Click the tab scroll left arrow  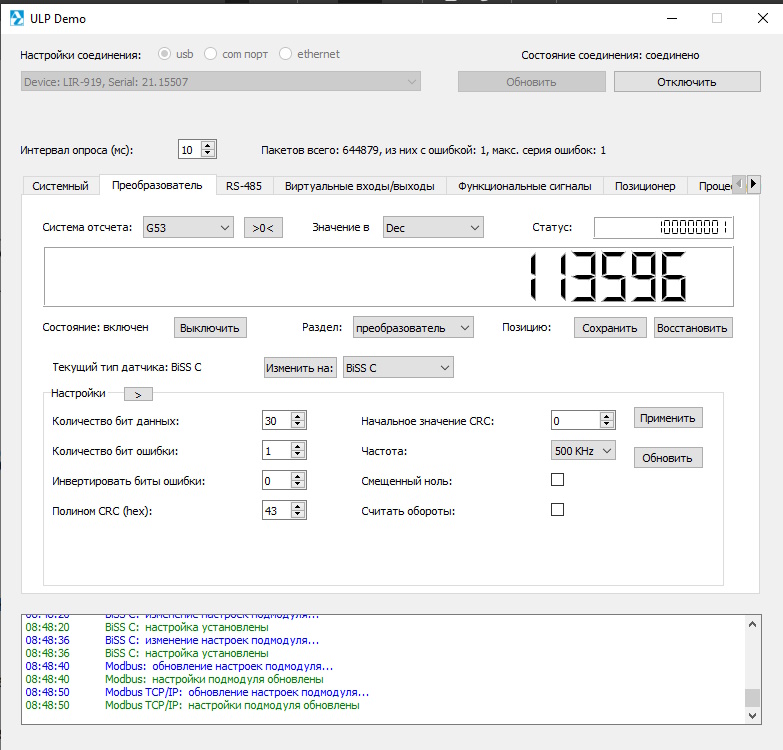point(740,184)
